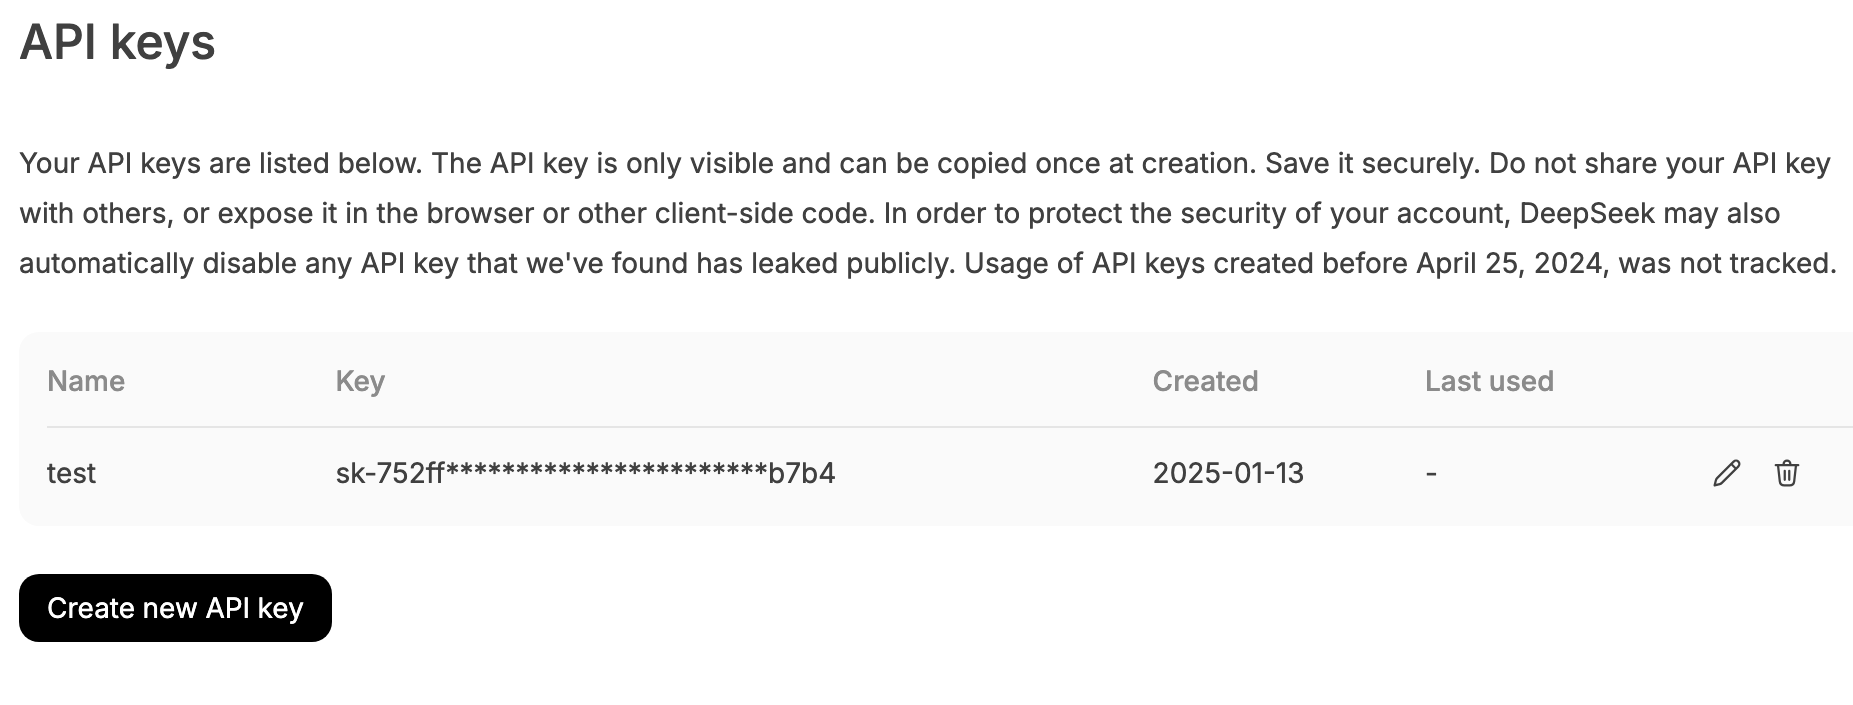The height and width of the screenshot is (705, 1853).
Task: Click the masked key starting with sk-752ff
Action: pos(585,473)
